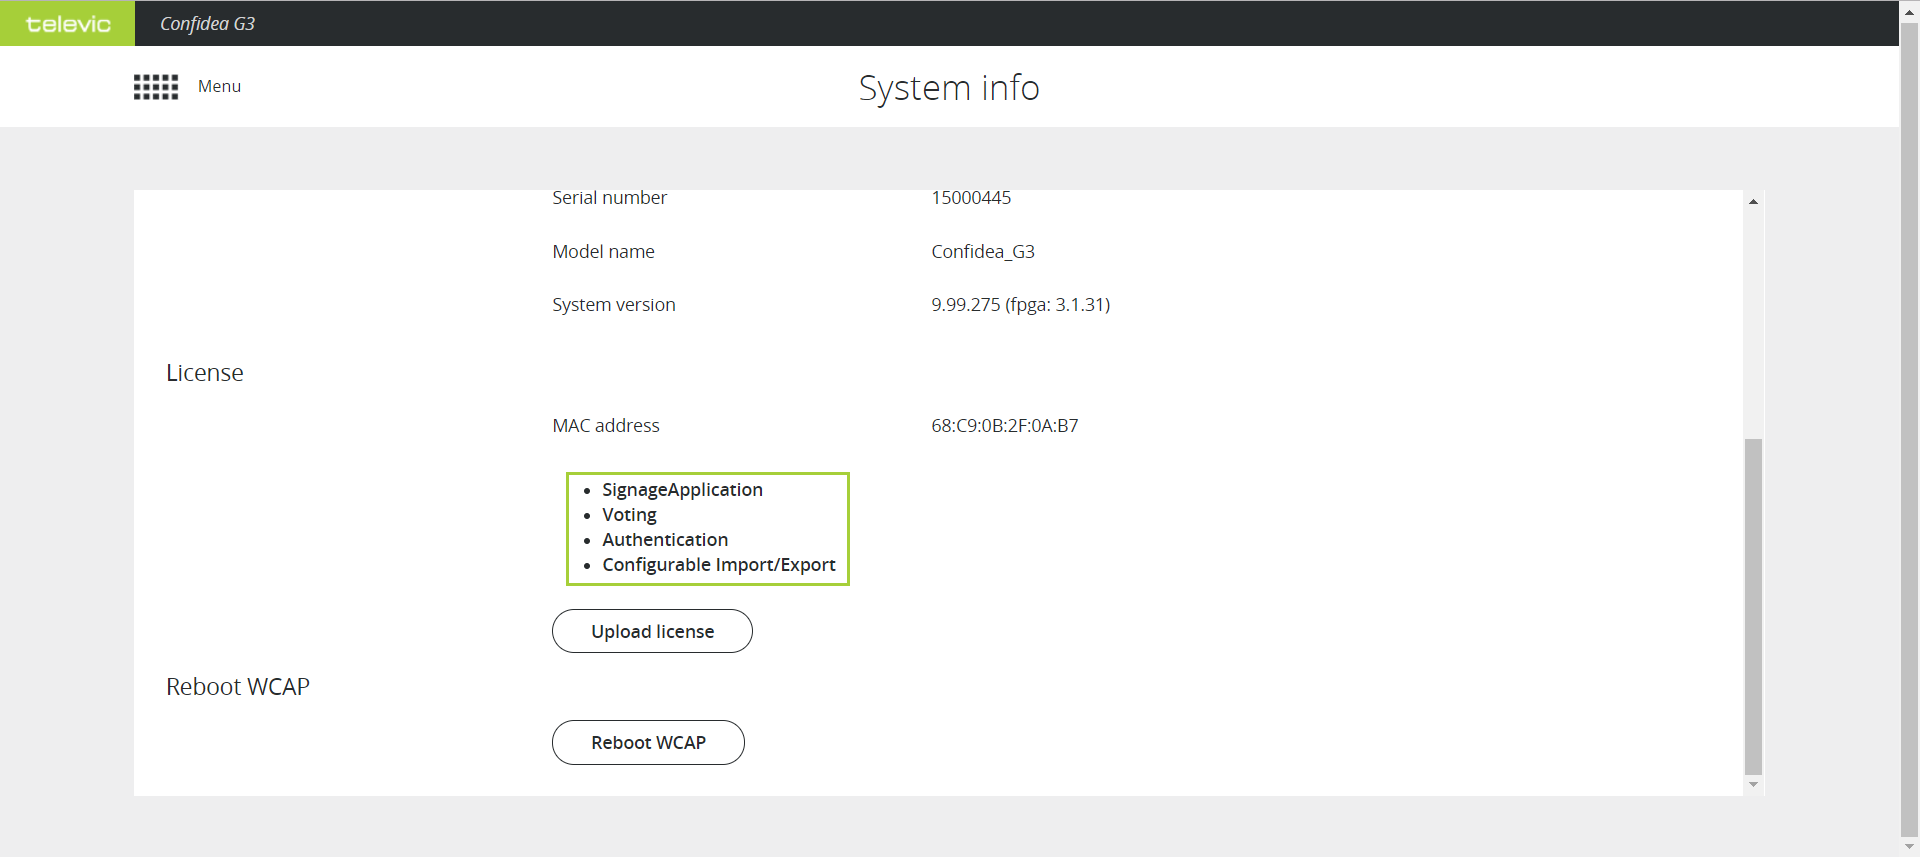Click the Televic logo

click(67, 24)
